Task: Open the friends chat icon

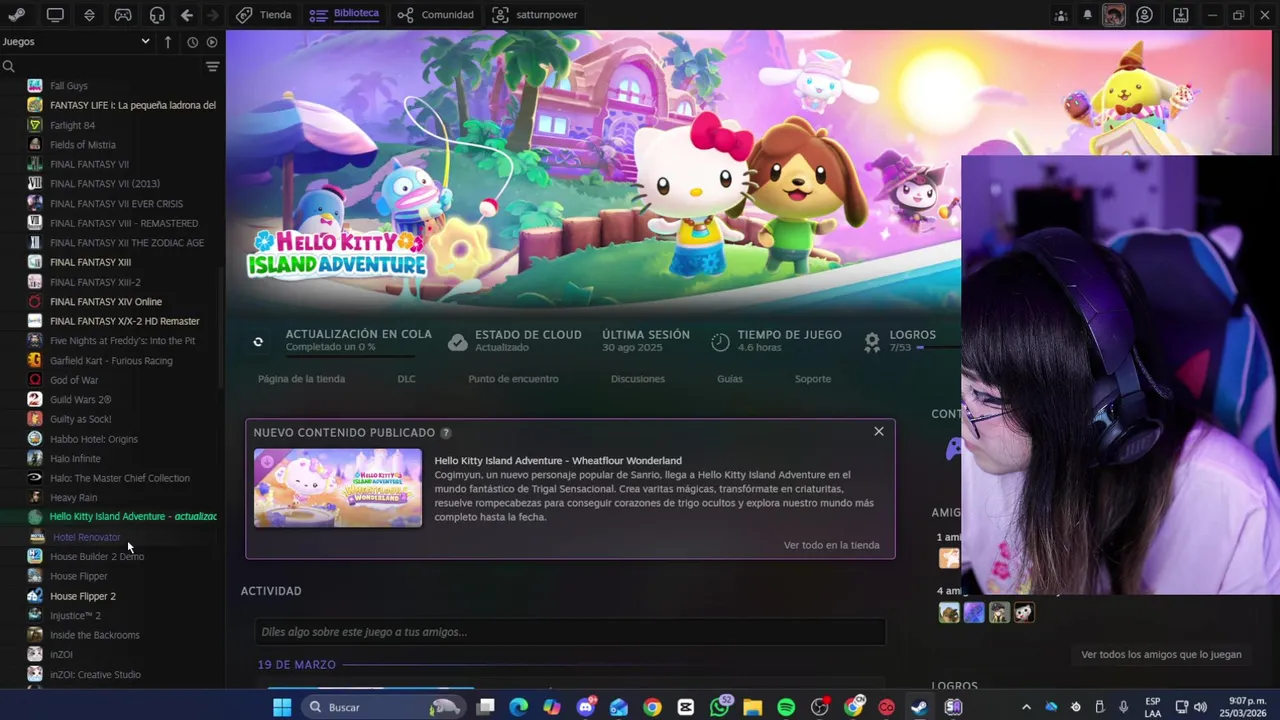Action: pyautogui.click(x=1145, y=15)
